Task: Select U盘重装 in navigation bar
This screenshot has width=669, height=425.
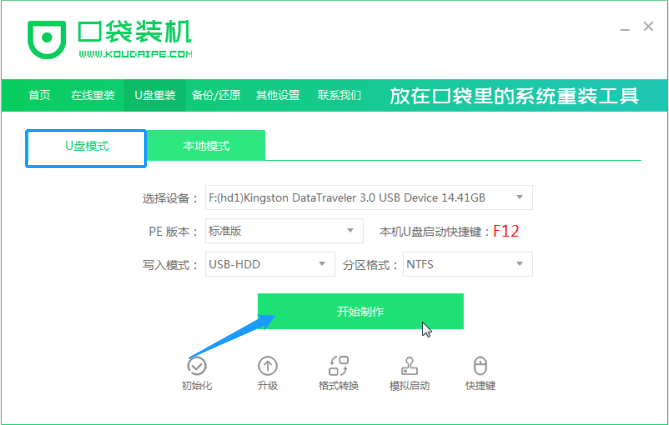Action: [155, 96]
